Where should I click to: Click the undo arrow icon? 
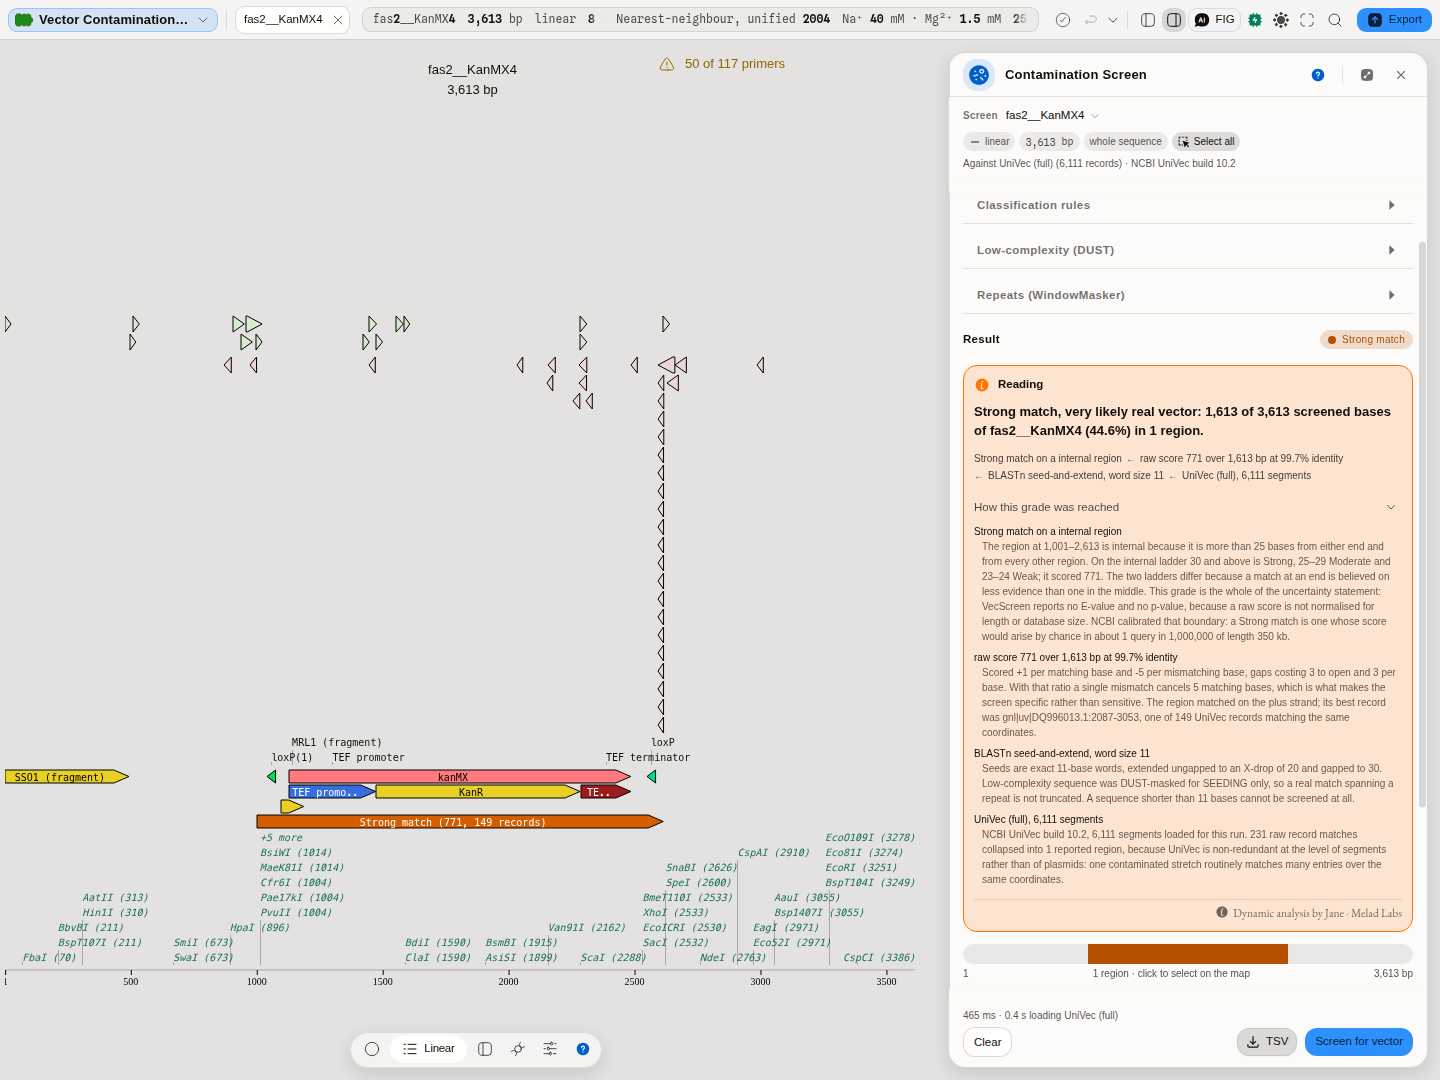[1091, 20]
